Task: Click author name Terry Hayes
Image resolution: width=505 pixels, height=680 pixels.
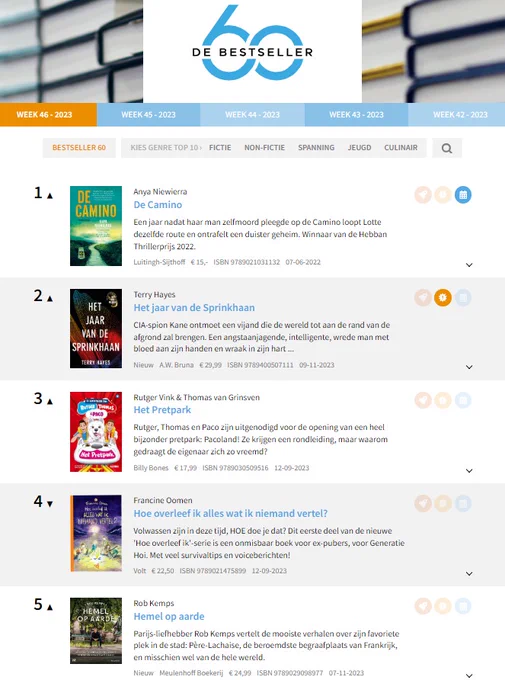Action: [154, 294]
